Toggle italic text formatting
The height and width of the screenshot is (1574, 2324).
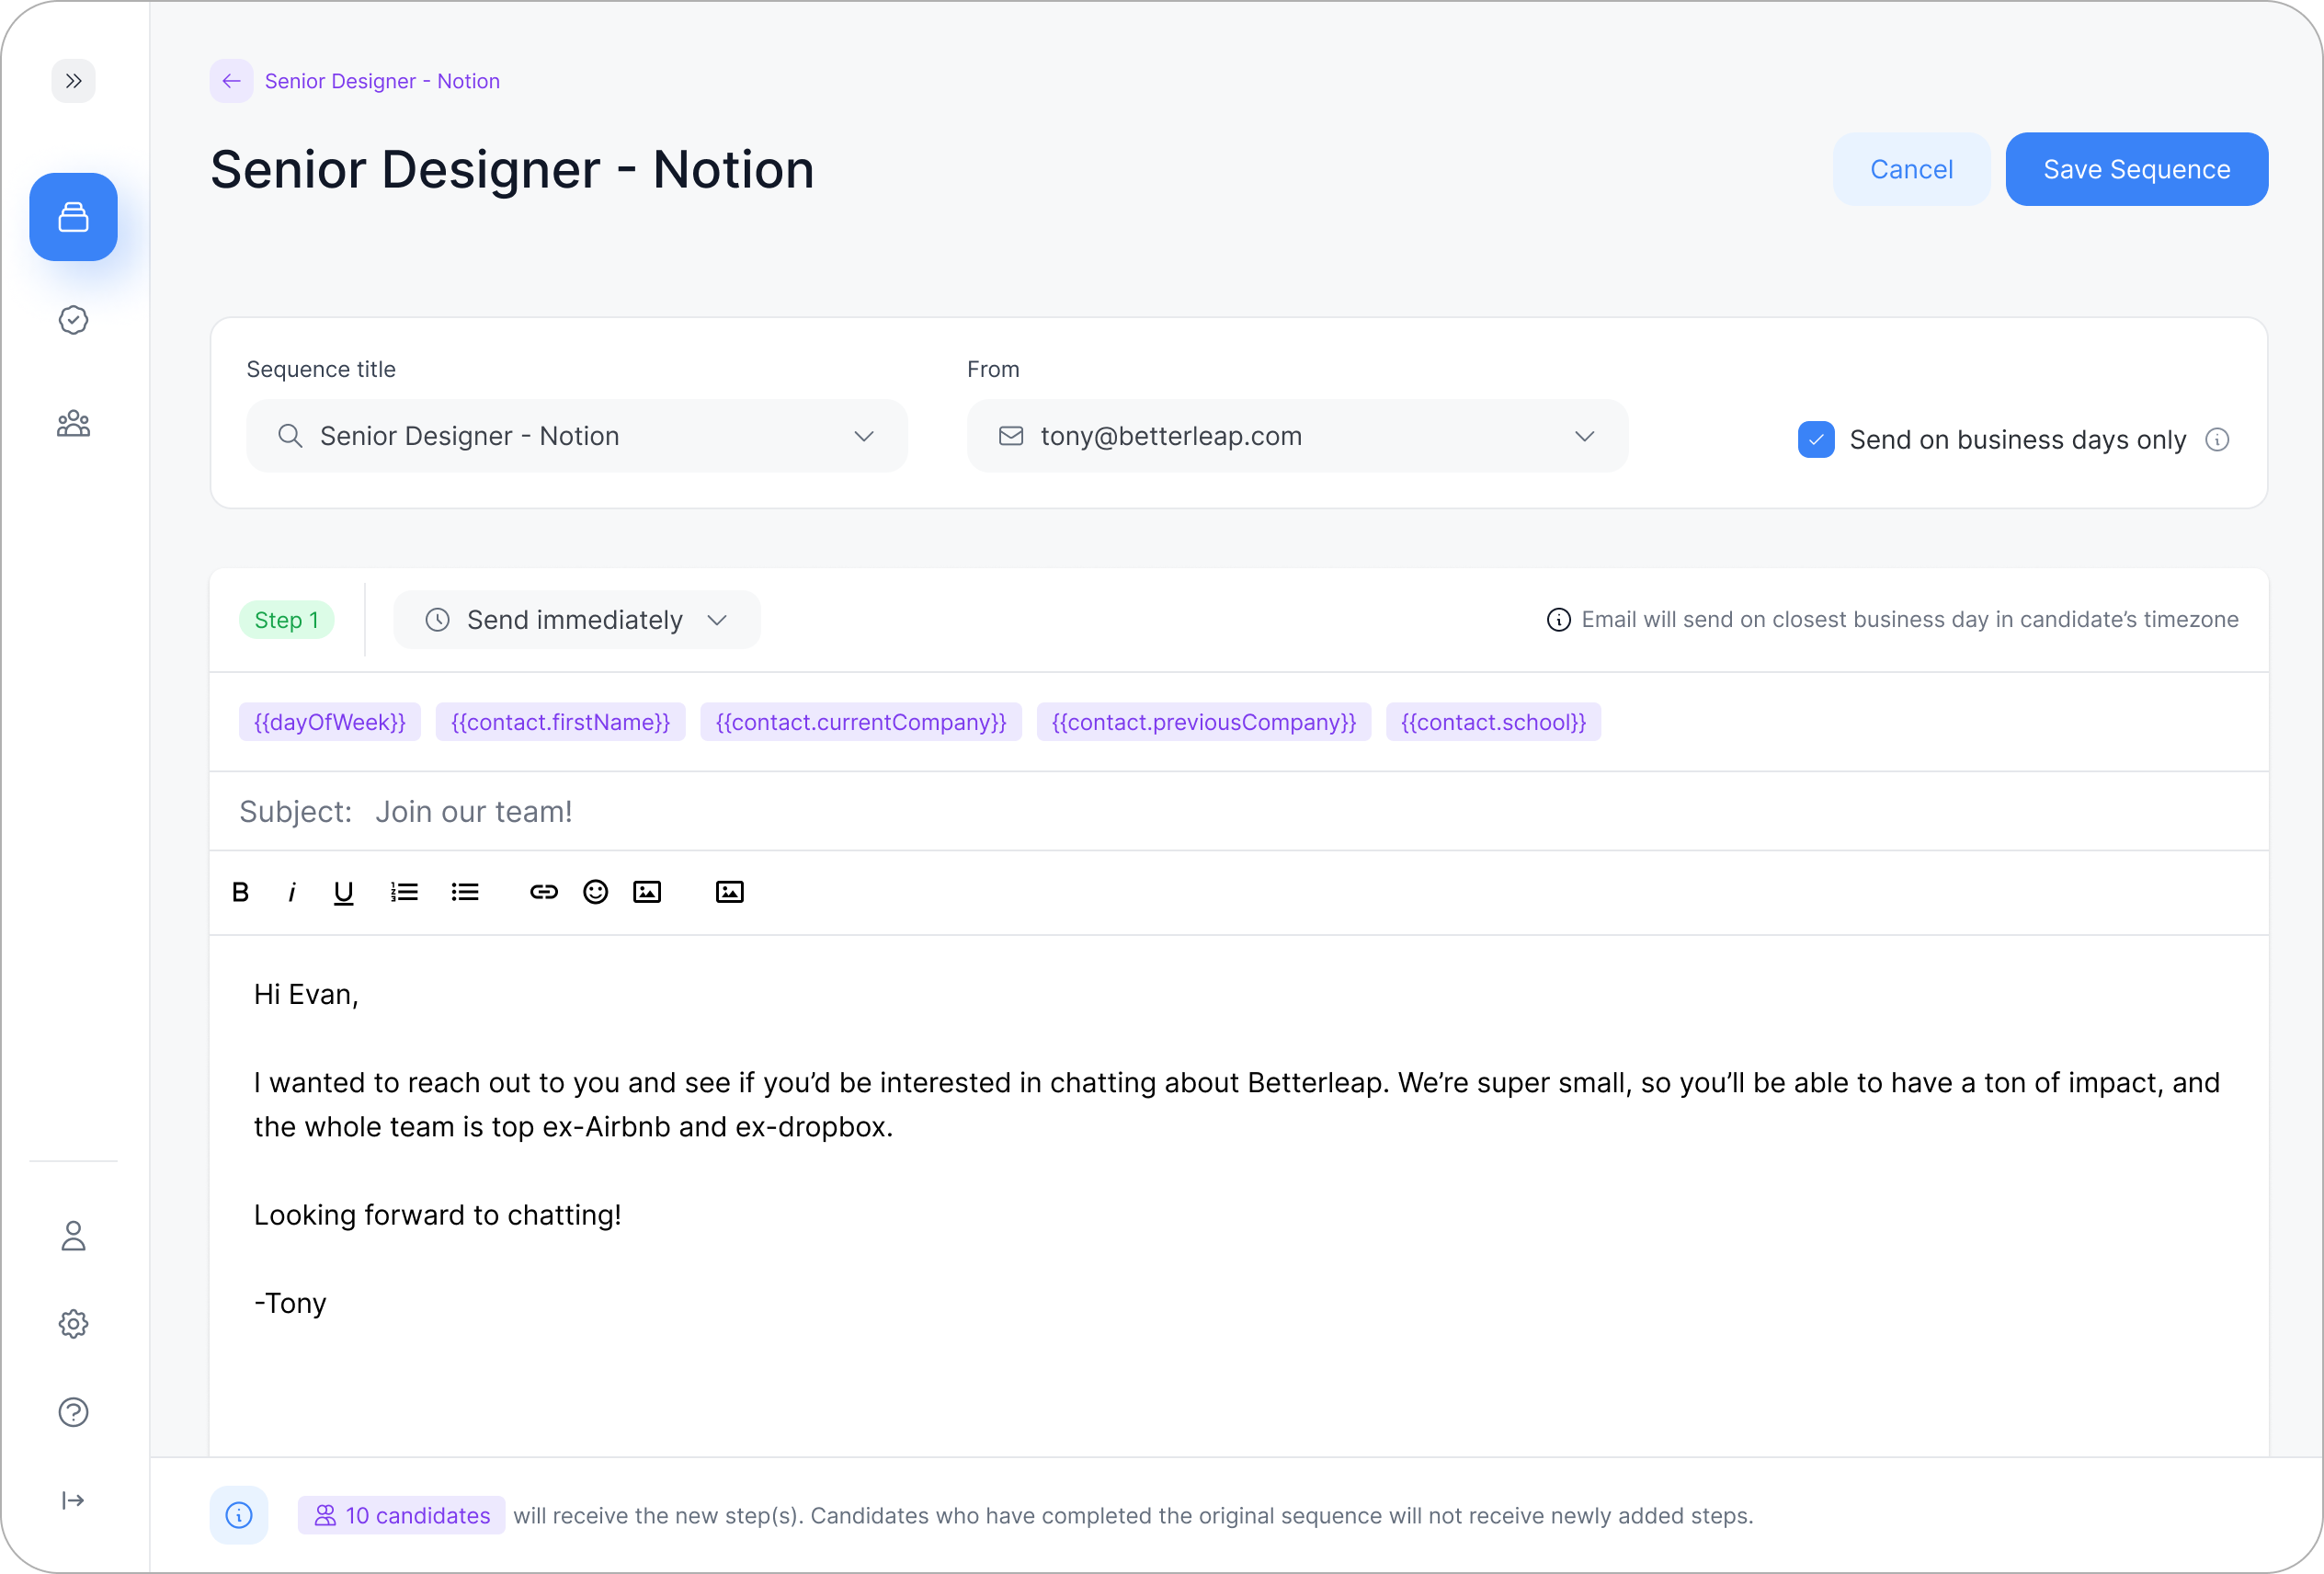click(291, 892)
